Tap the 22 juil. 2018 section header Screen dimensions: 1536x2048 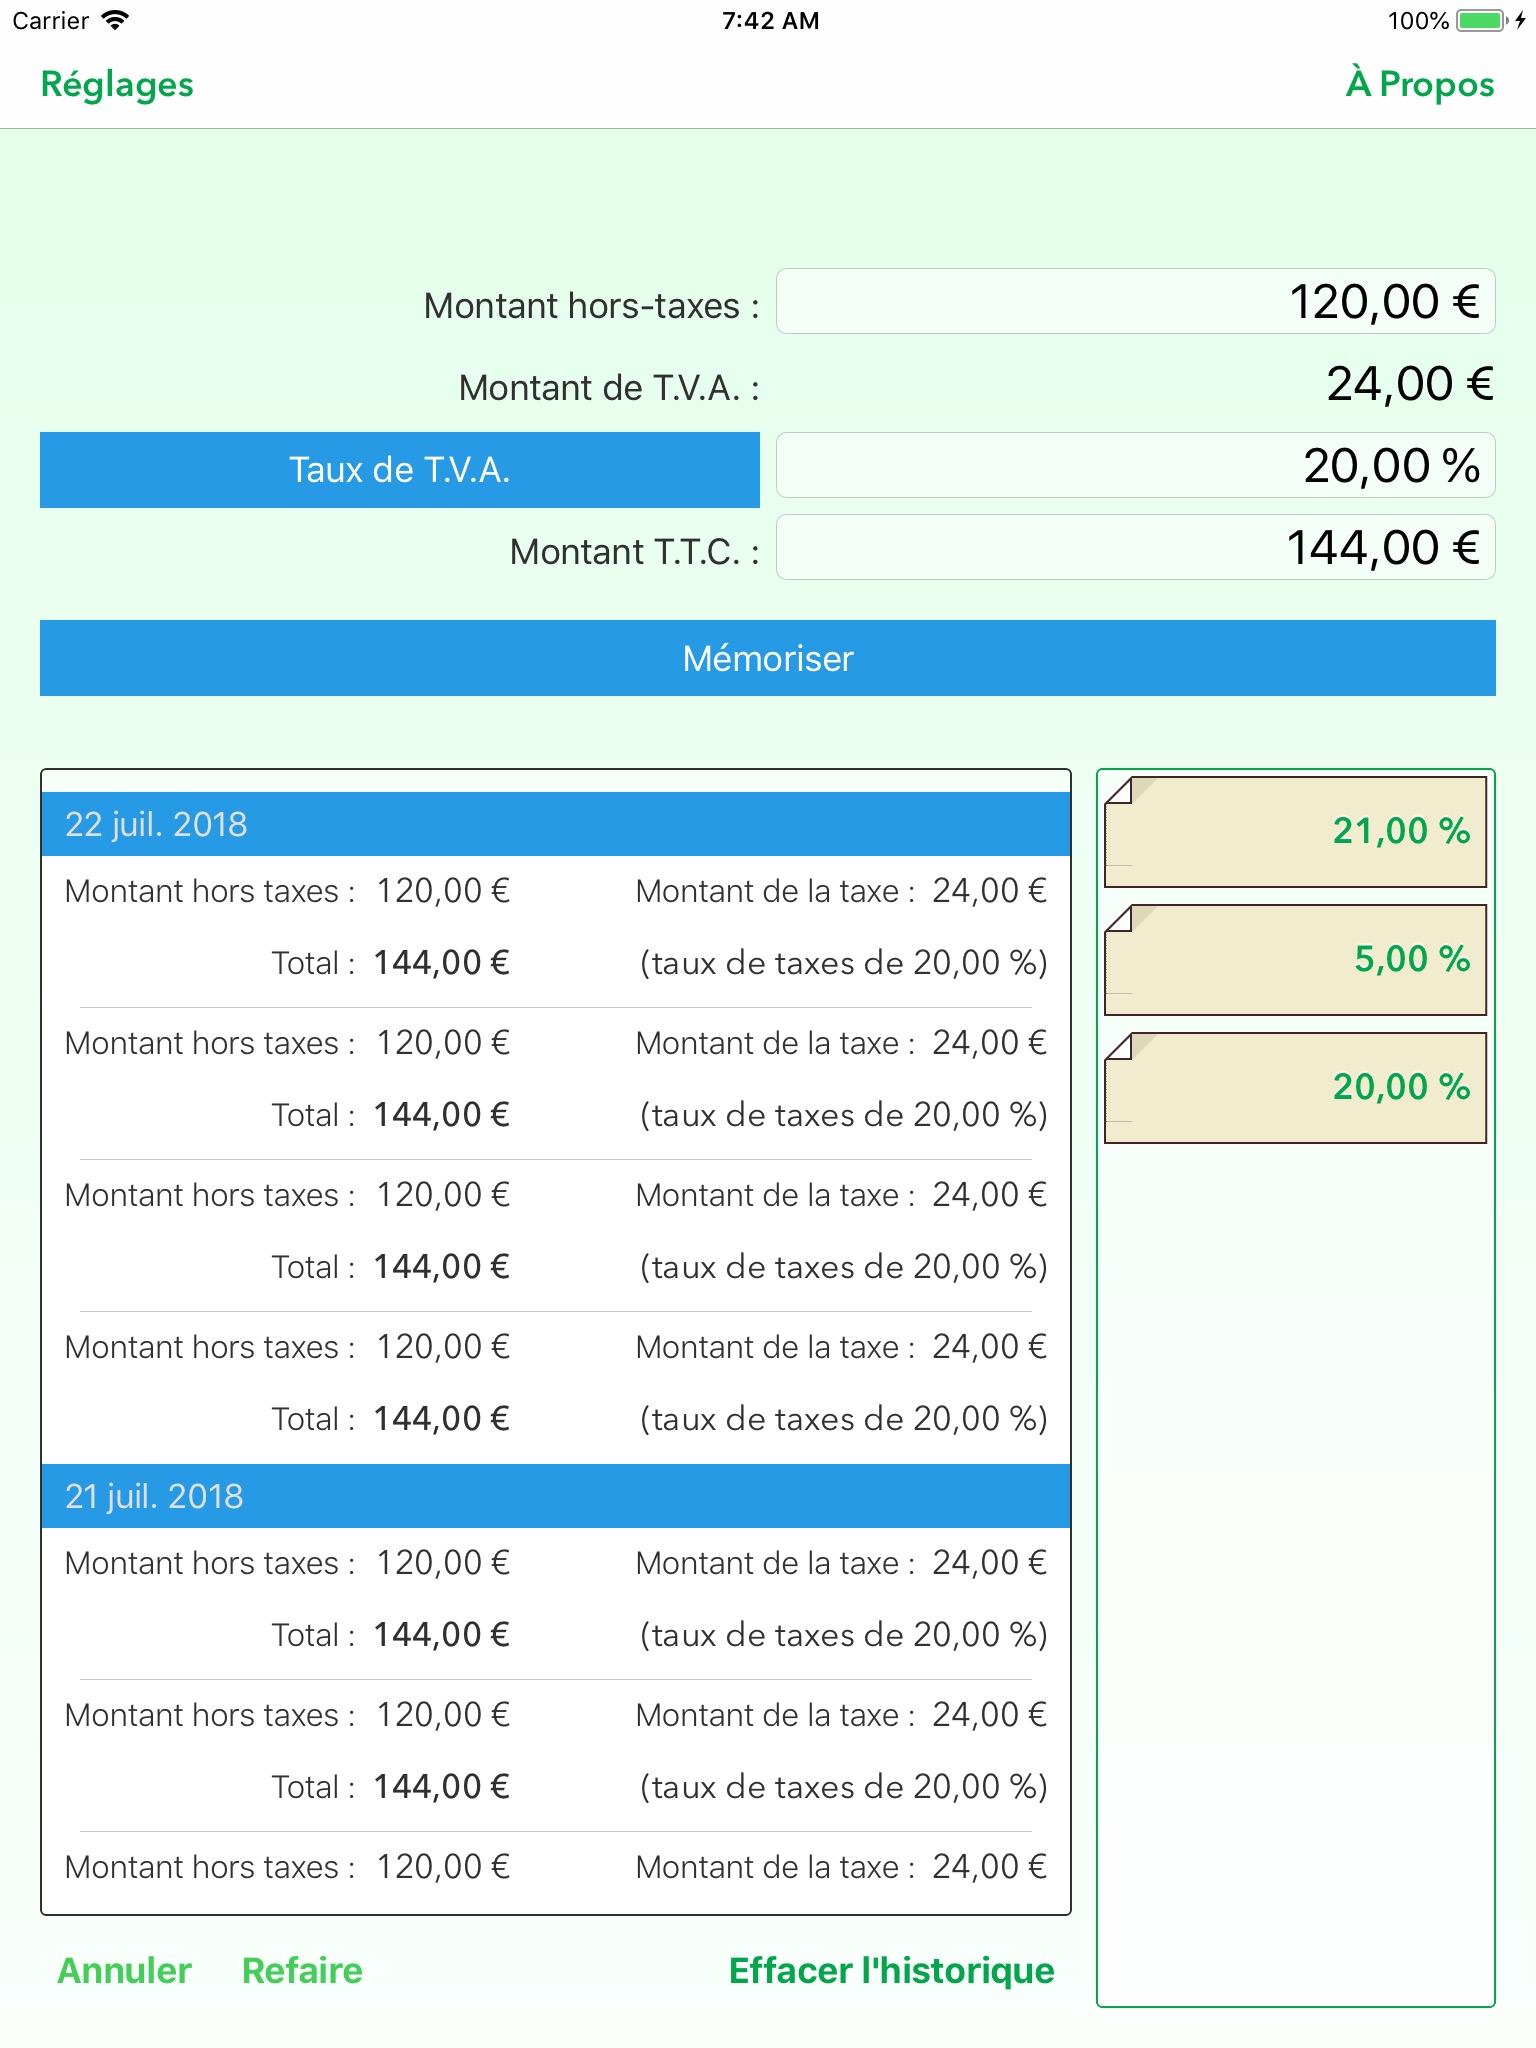coord(556,824)
